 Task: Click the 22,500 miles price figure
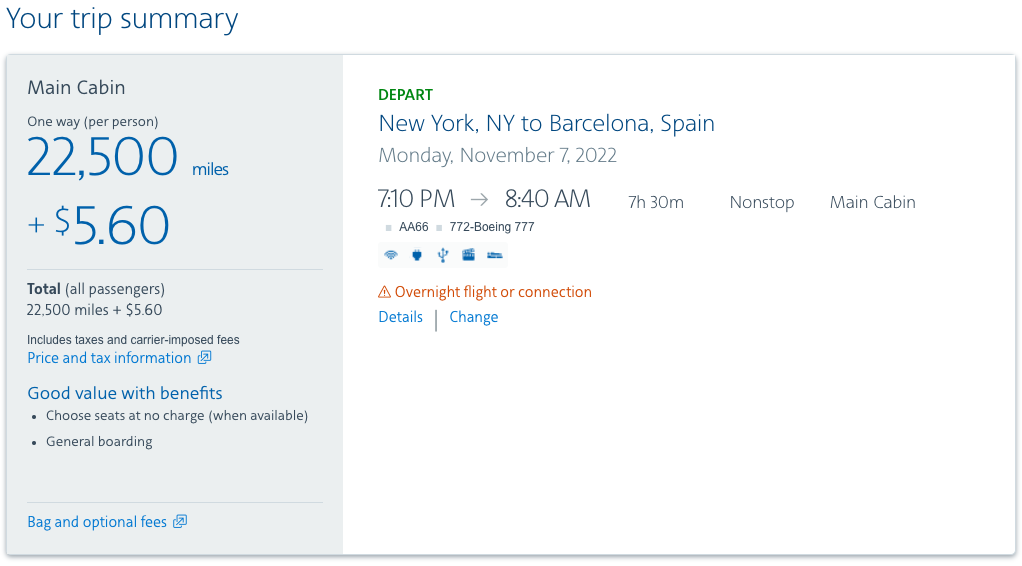[103, 158]
